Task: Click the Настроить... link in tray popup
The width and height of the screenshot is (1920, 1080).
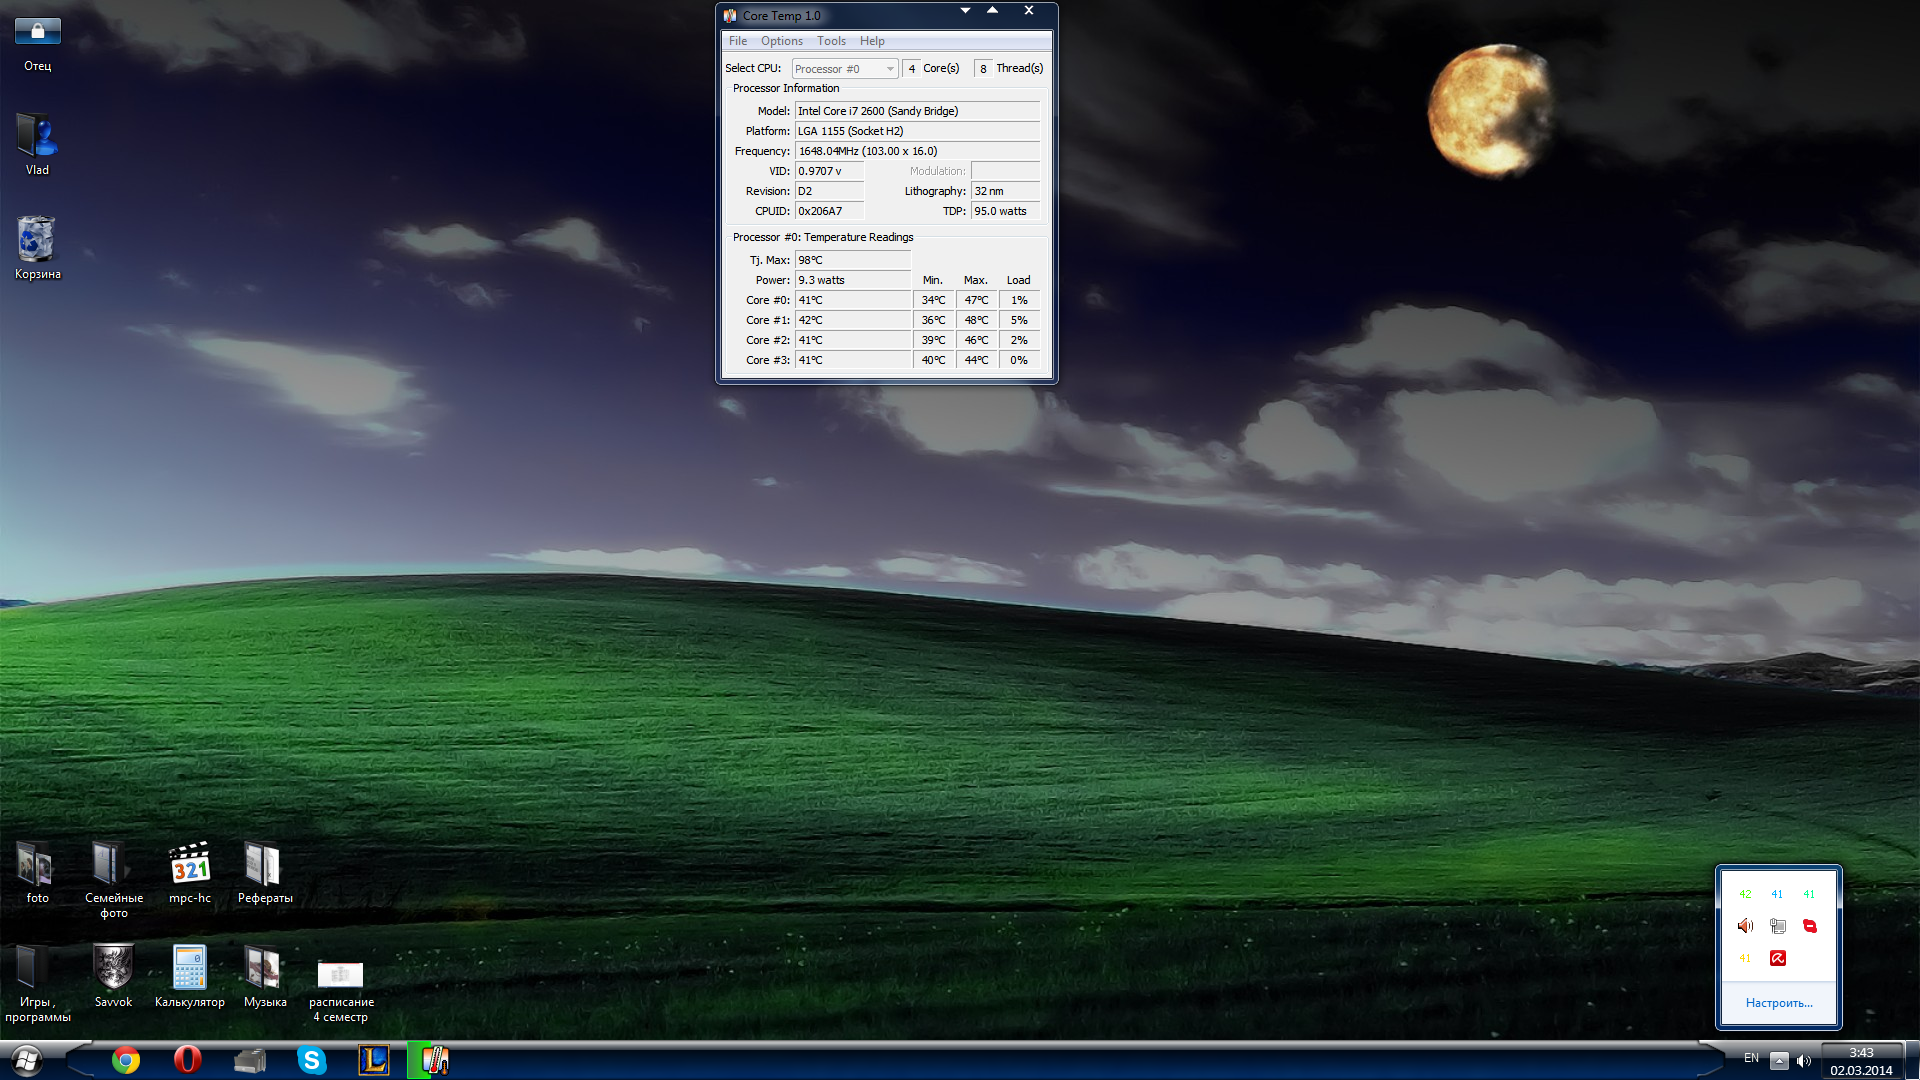Action: [x=1779, y=1003]
